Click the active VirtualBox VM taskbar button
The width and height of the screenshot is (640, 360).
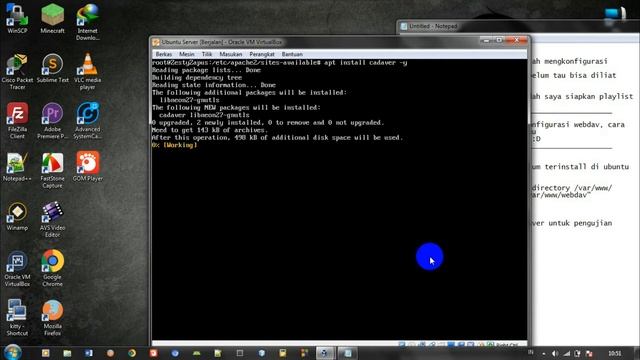pyautogui.click(x=325, y=353)
